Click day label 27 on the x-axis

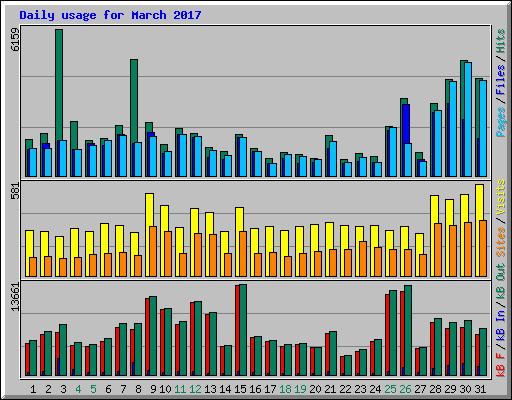pos(420,389)
